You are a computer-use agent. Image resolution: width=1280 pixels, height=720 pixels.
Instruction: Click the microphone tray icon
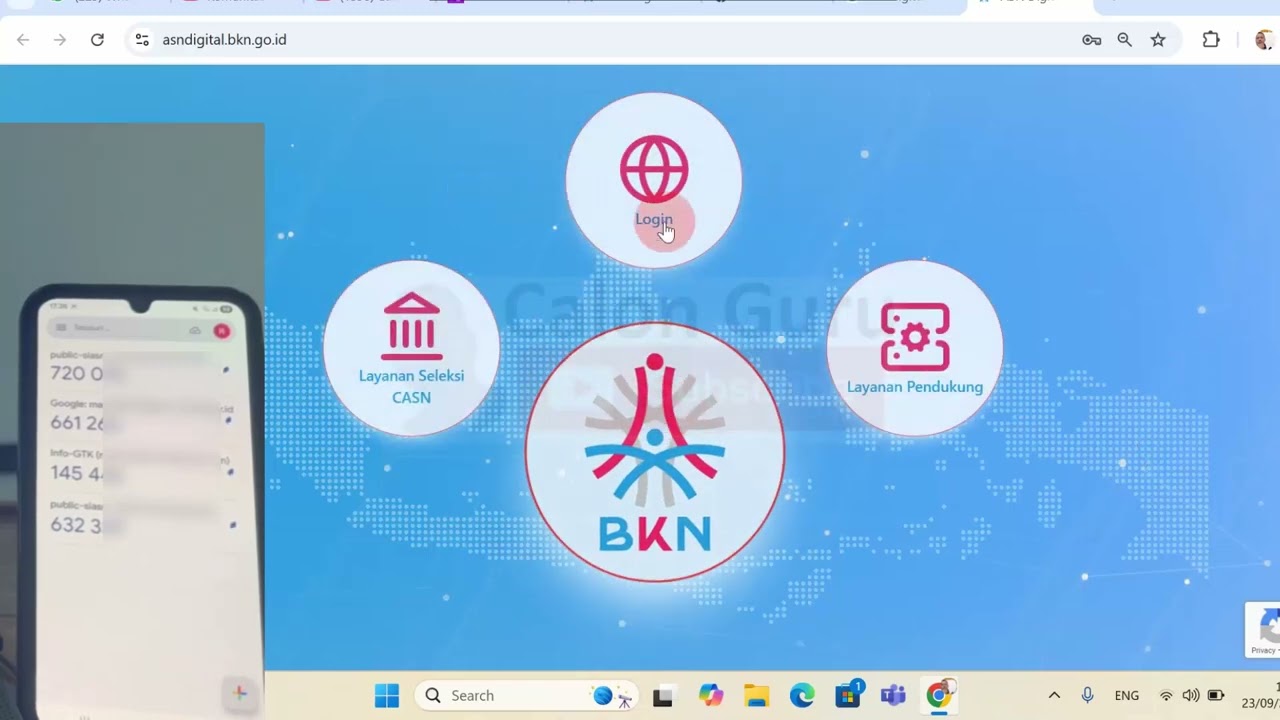1088,696
